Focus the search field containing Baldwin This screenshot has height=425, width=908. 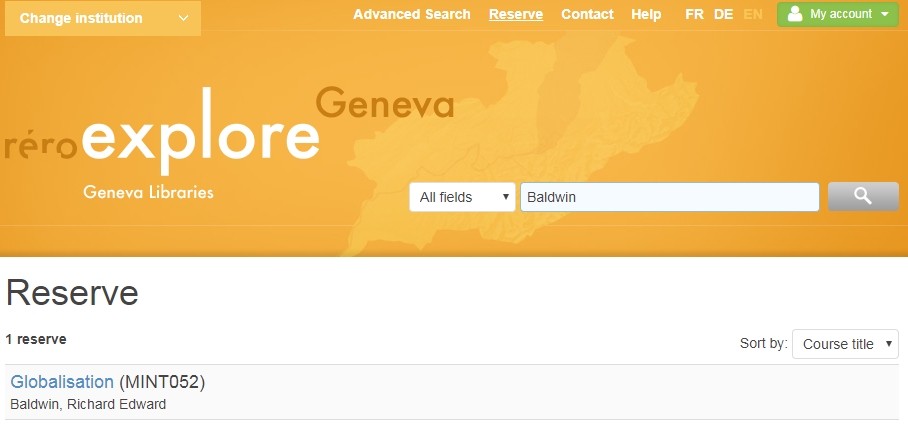click(669, 198)
